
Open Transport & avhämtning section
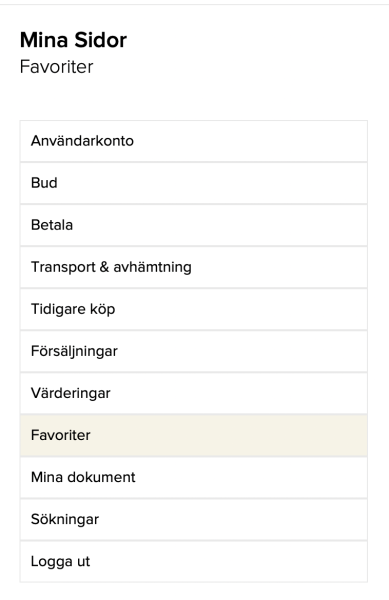pyautogui.click(x=194, y=267)
